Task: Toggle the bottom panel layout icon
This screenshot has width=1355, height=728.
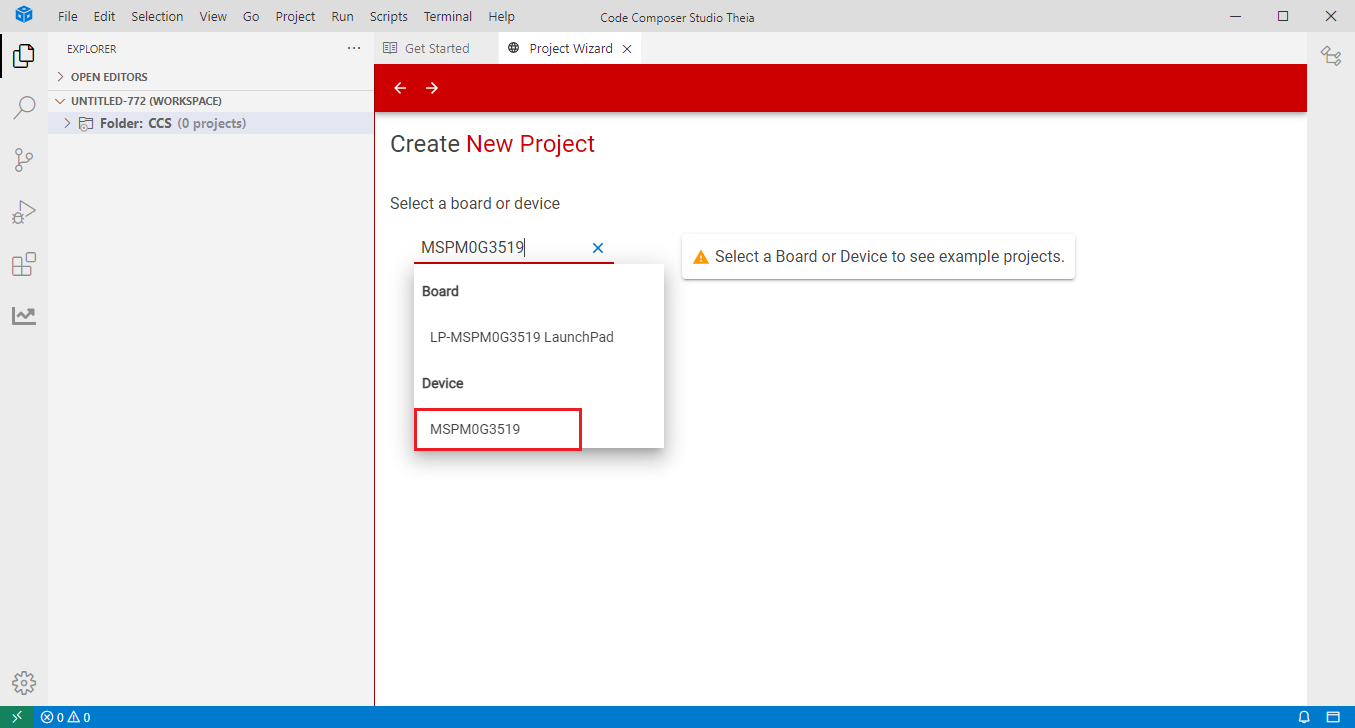Action: (x=1333, y=717)
